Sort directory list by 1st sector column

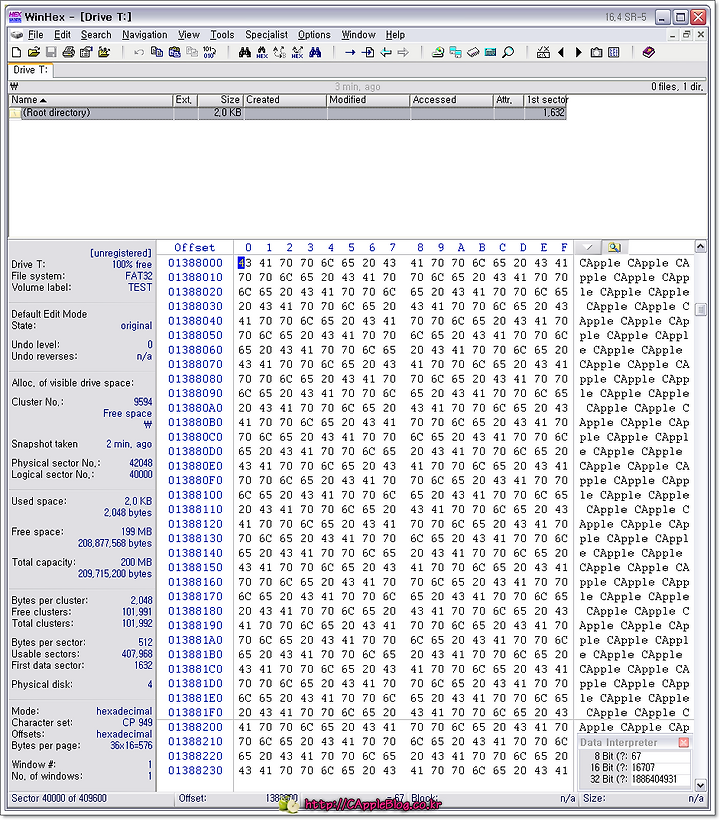click(545, 100)
